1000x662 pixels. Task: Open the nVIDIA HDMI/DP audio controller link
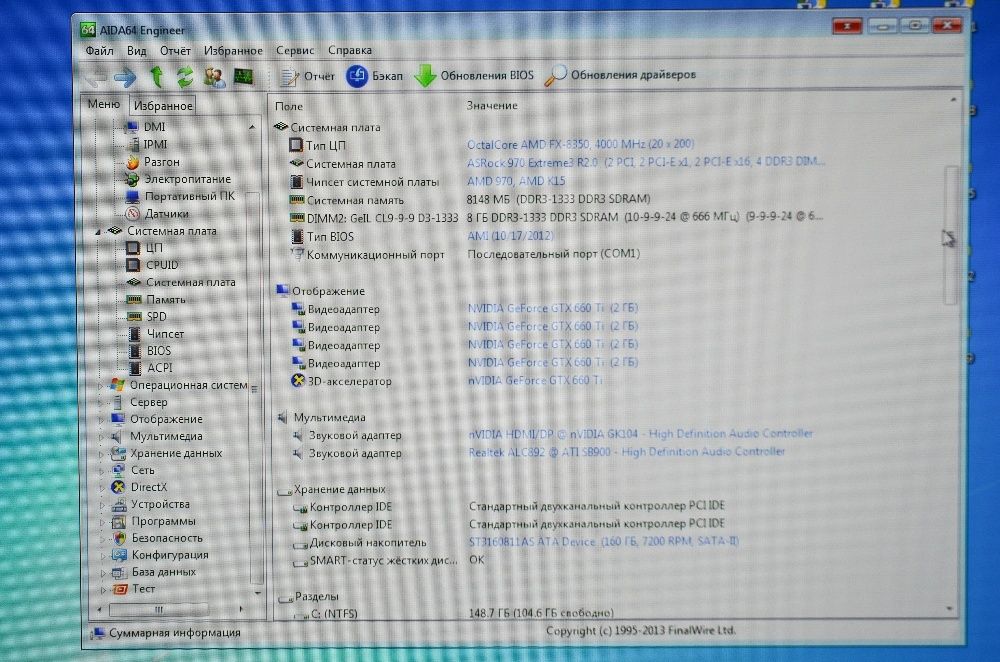[x=640, y=434]
